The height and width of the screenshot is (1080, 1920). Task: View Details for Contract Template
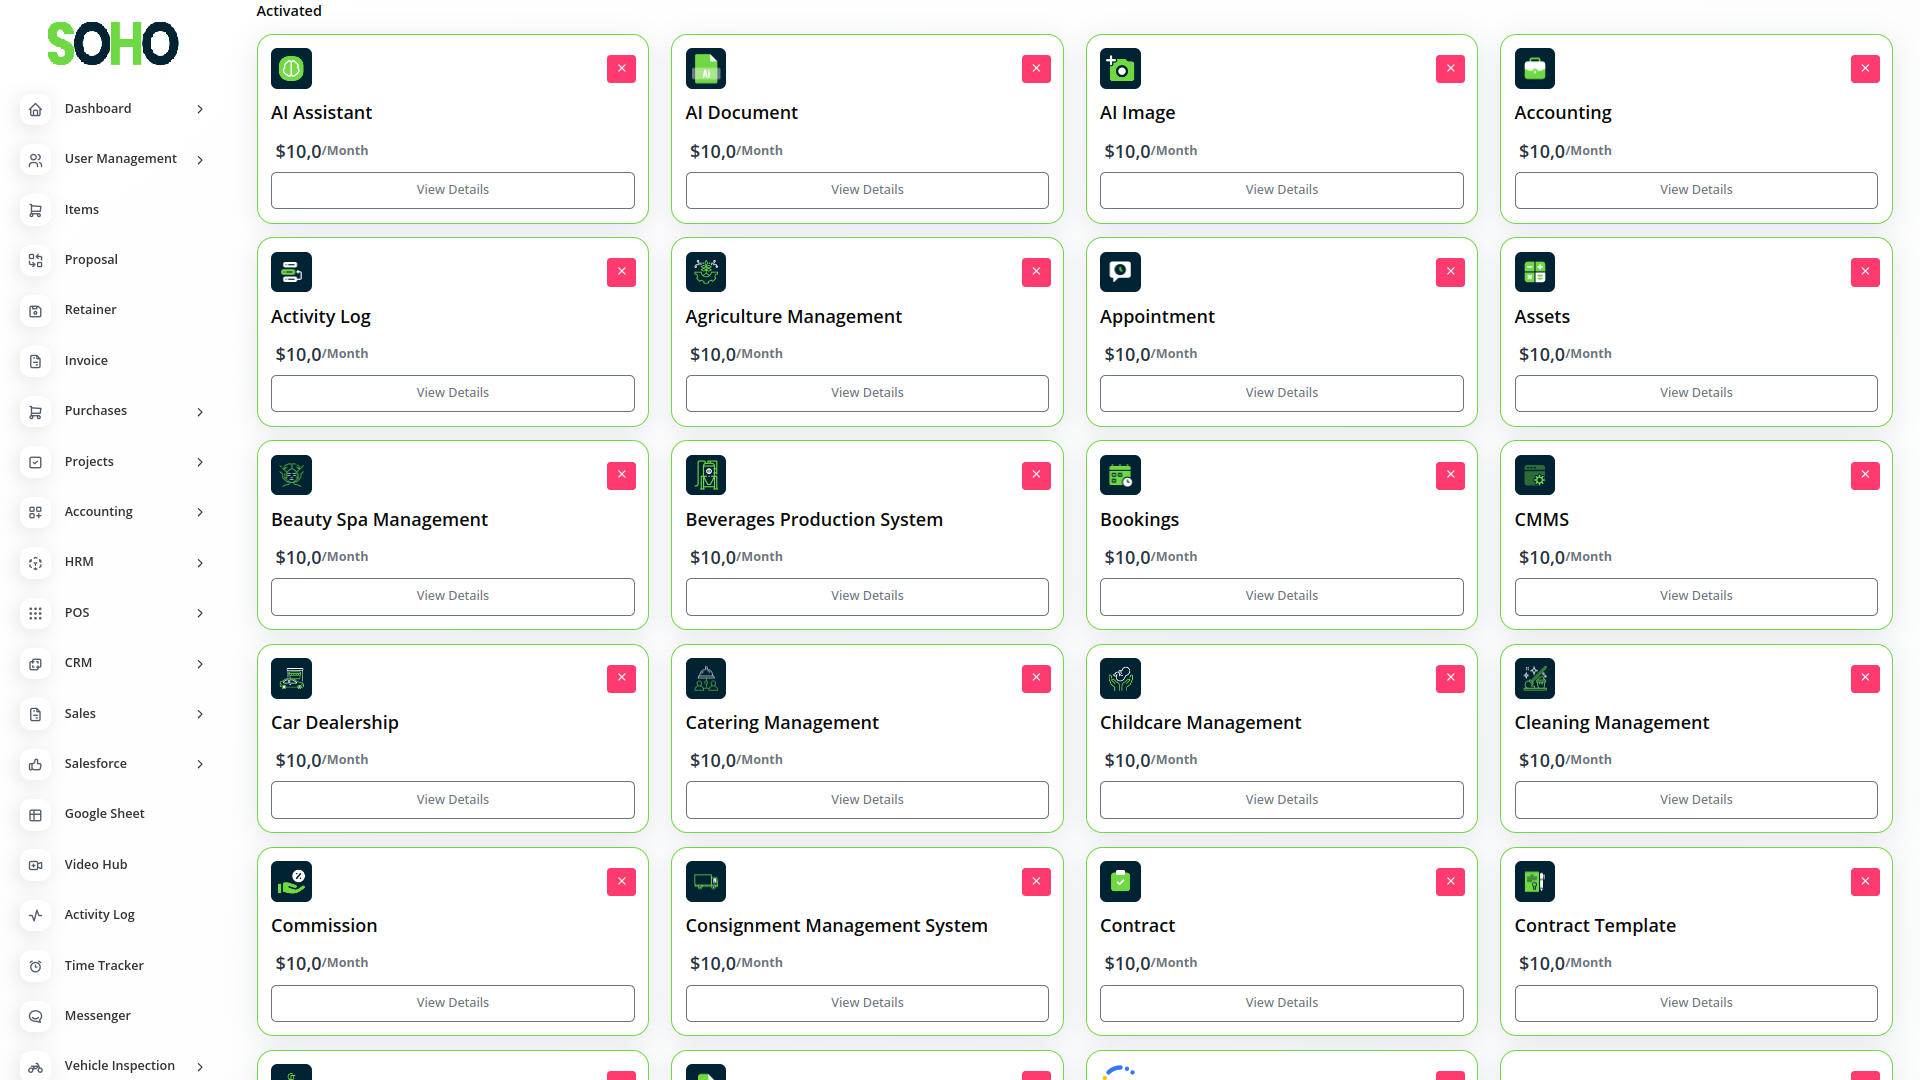[1695, 1003]
